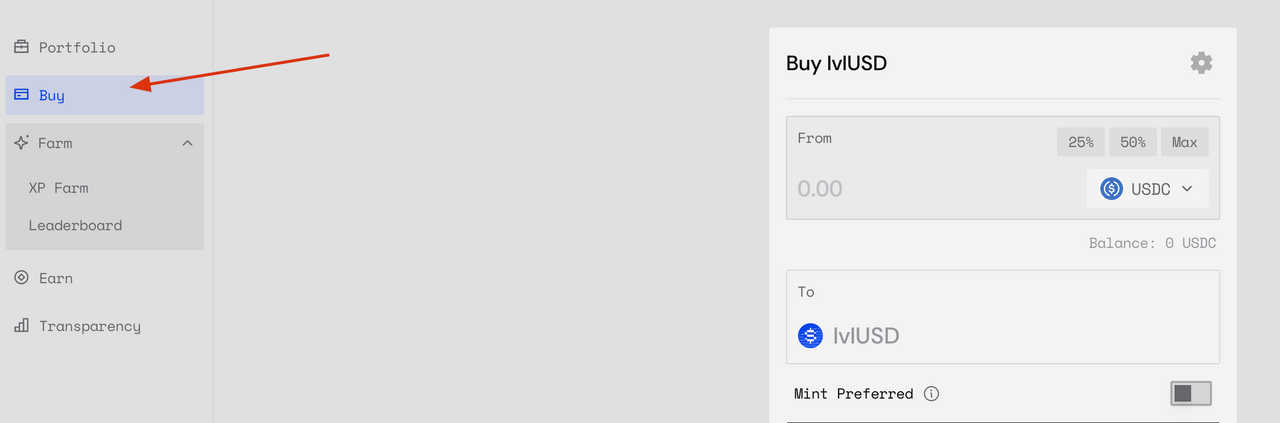Click the Transparency bar chart icon
1280x423 pixels.
tap(21, 326)
